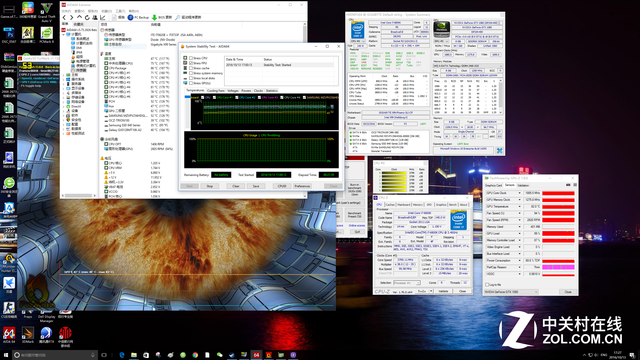640x360 pixels.
Task: Open PCMark 8 desktop shortcut
Action: pos(47,35)
